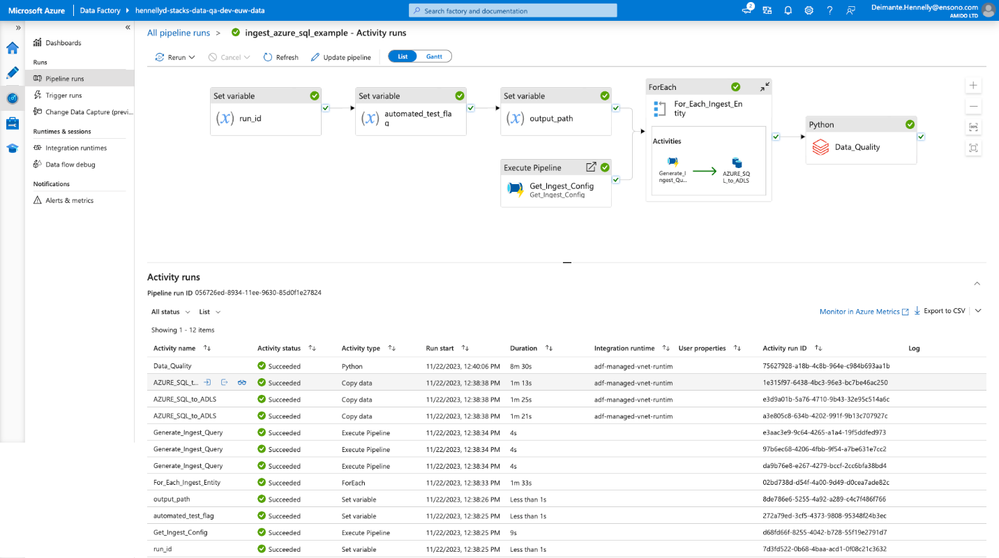View details eyeglasses icon for AZURE_SQL row
The image size is (999, 558).
click(242, 383)
